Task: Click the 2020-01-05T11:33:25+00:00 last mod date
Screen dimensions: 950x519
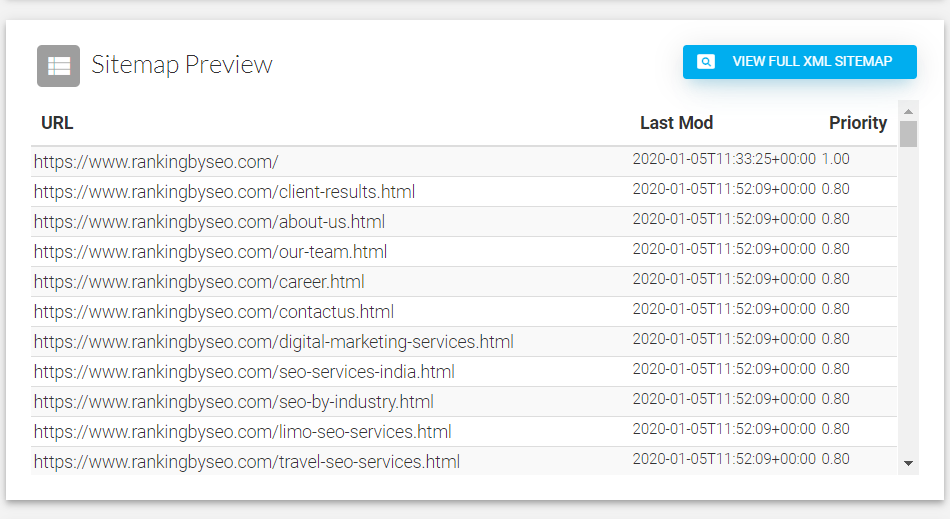Action: click(724, 159)
